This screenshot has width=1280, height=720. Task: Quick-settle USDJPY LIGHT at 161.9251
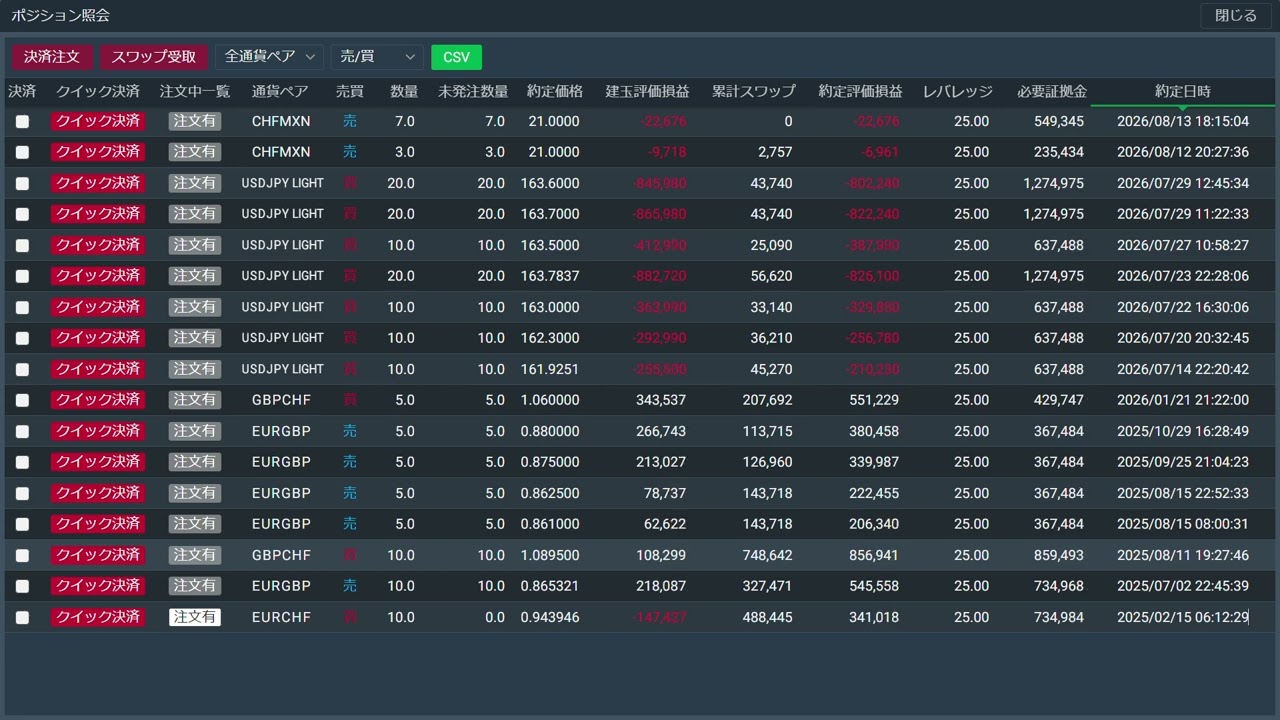tap(98, 369)
